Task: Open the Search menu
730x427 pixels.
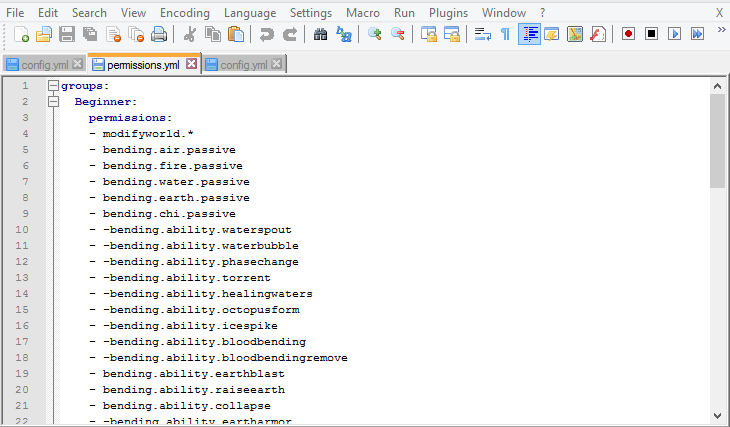Action: click(x=89, y=13)
